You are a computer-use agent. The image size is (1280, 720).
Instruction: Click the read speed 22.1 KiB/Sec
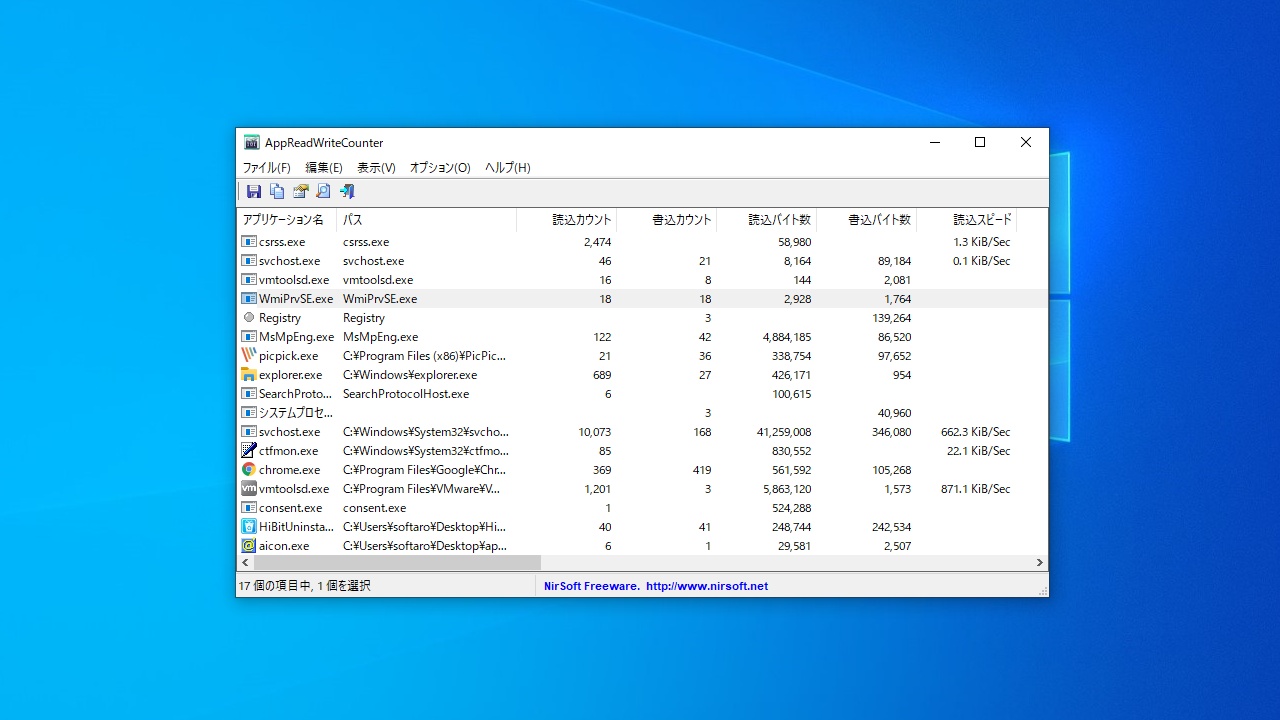click(979, 451)
